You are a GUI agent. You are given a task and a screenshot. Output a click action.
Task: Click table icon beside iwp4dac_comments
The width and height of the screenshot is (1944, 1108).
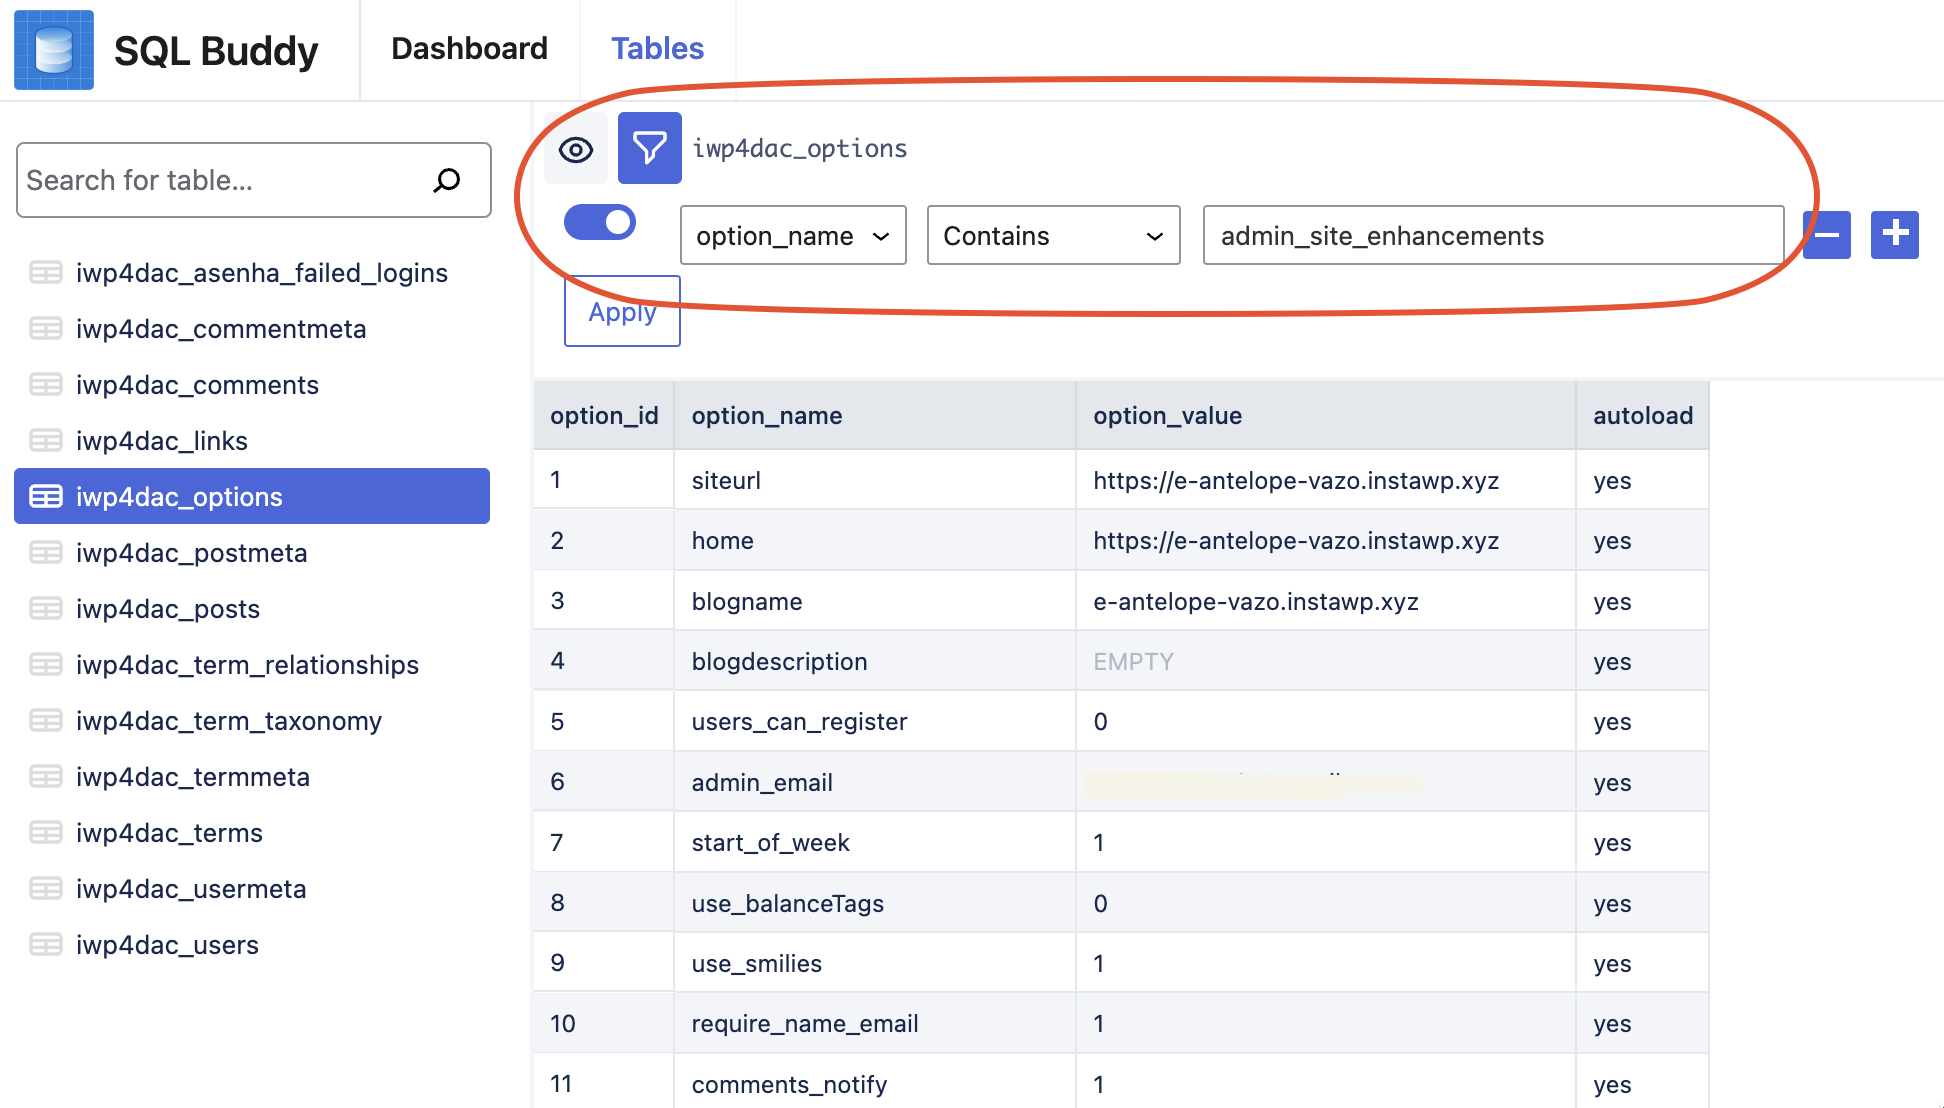[x=46, y=384]
